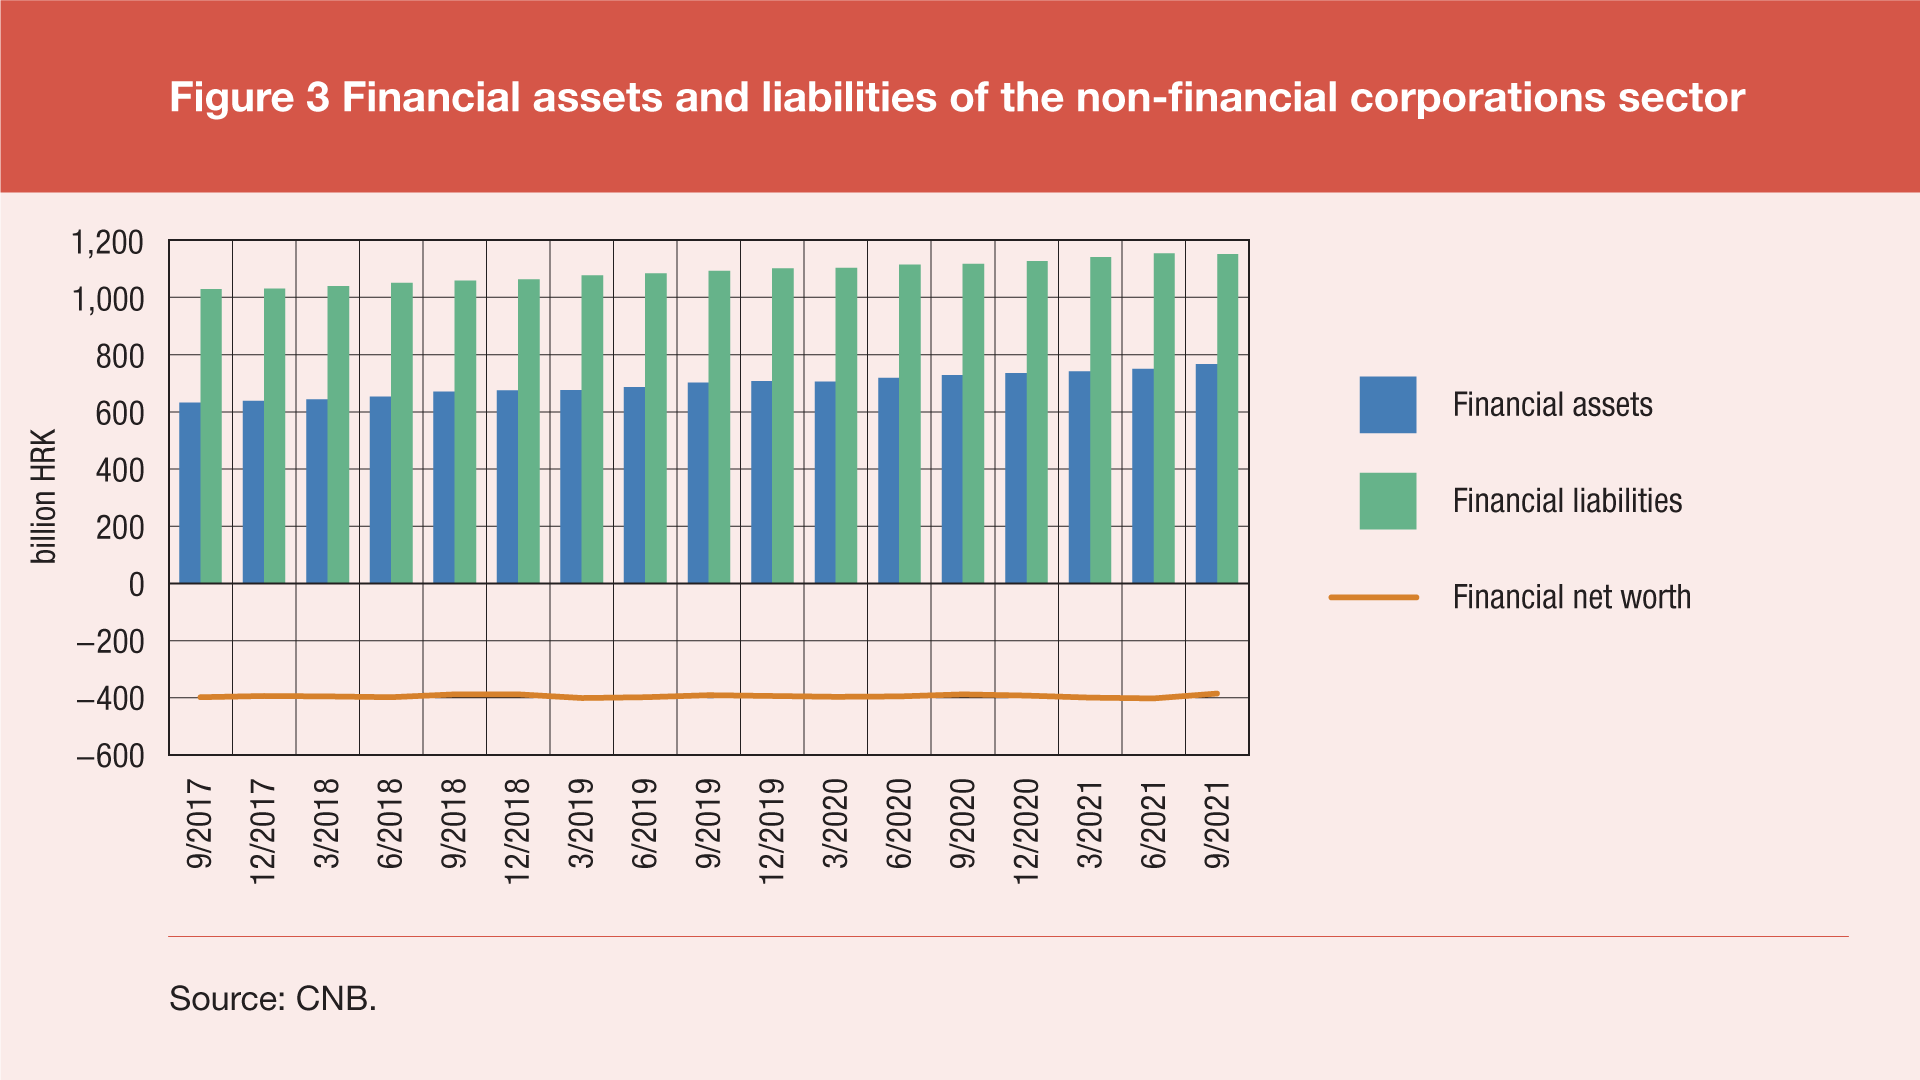Image resolution: width=1920 pixels, height=1080 pixels.
Task: Select the green liabilities bar for 9/2021
Action: (1228, 418)
